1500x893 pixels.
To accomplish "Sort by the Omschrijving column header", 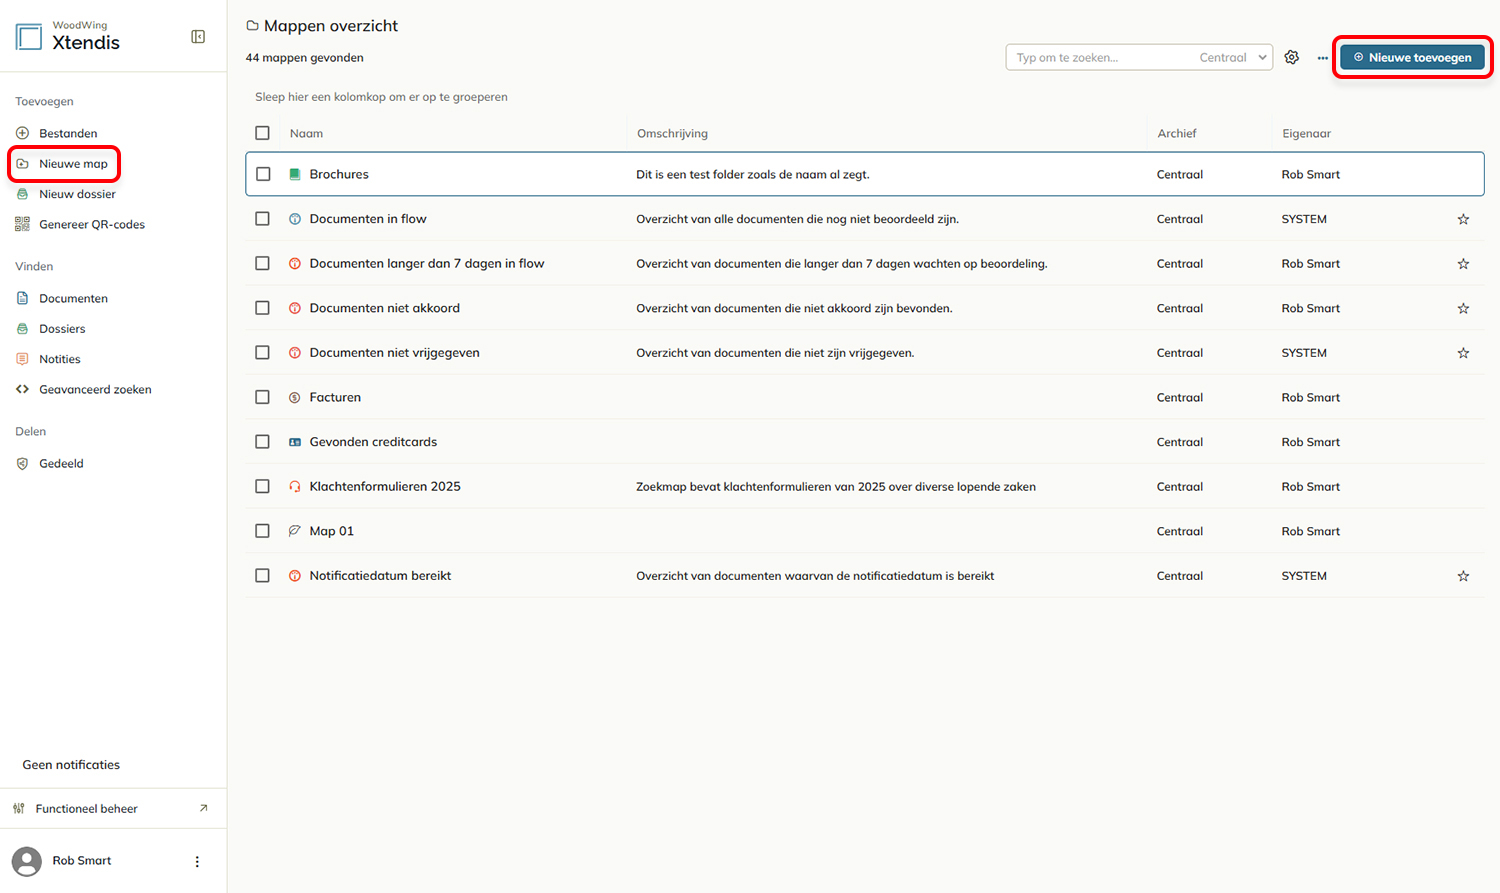I will [x=672, y=133].
